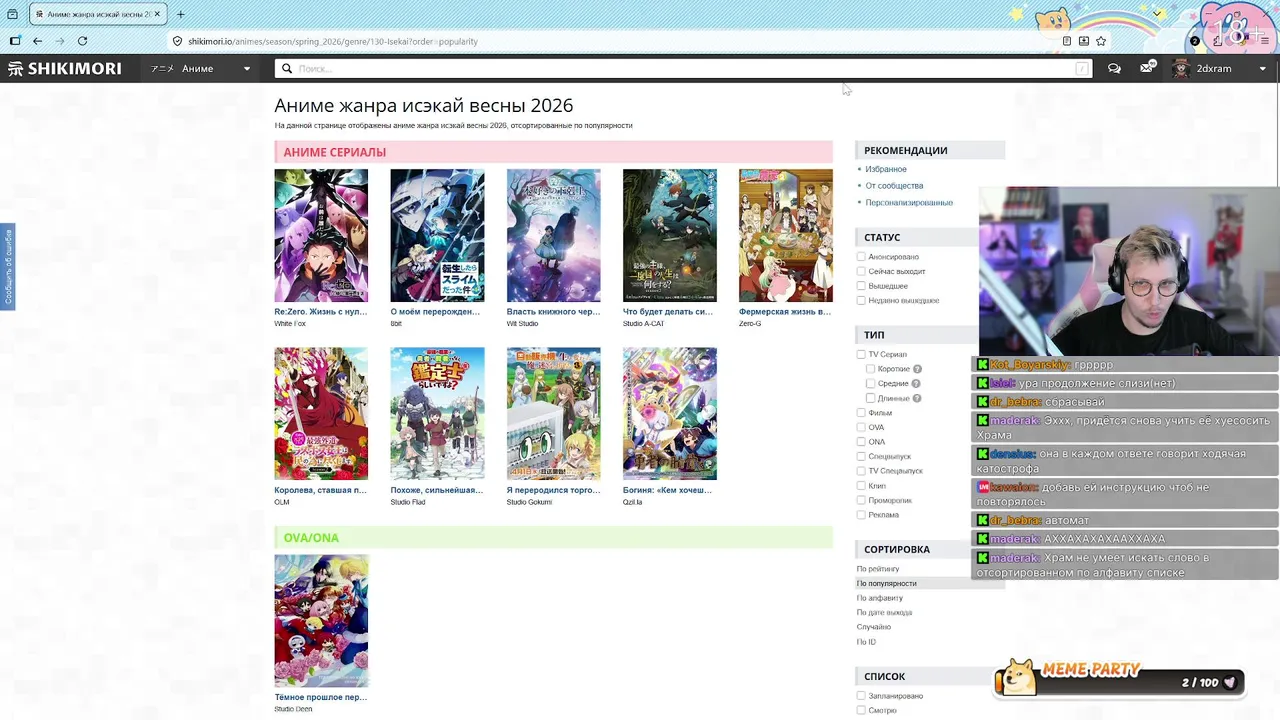The width and height of the screenshot is (1280, 720).
Task: Click help icon next to Средние
Action: coord(915,383)
